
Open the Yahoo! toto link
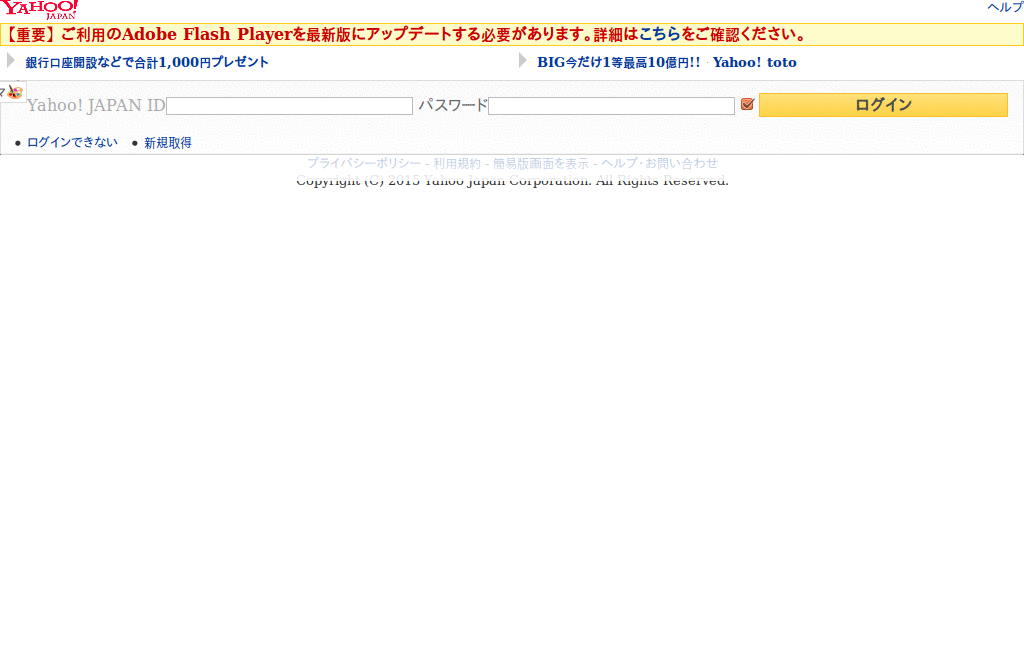click(754, 63)
